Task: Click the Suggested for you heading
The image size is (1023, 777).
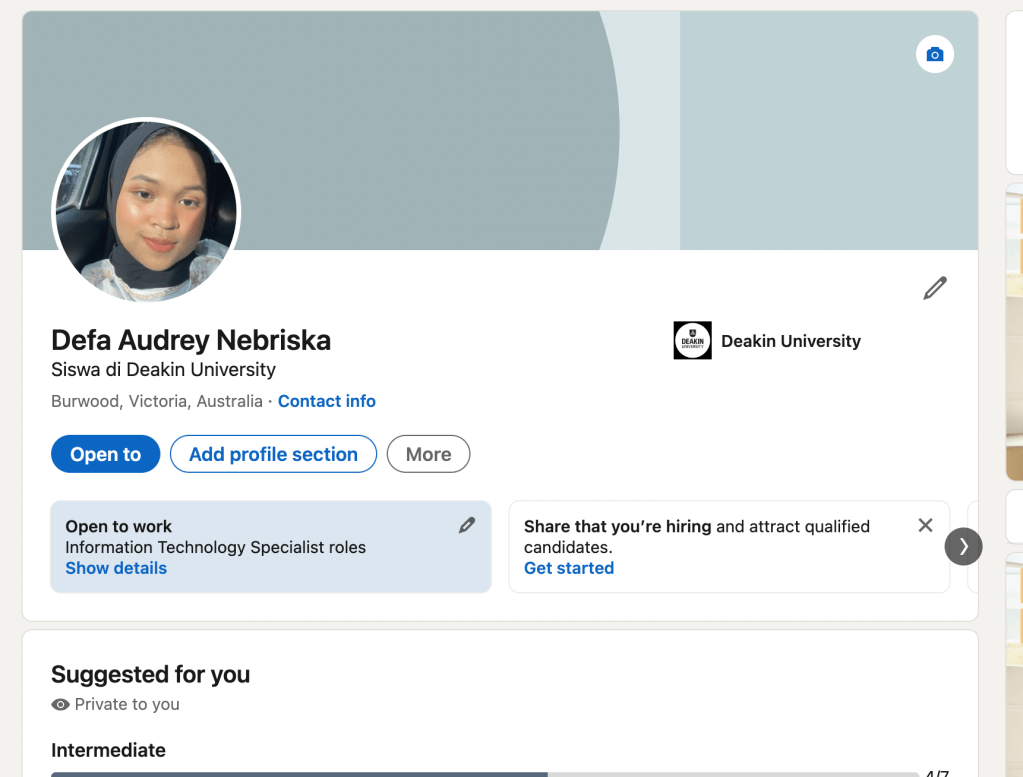Action: (150, 674)
